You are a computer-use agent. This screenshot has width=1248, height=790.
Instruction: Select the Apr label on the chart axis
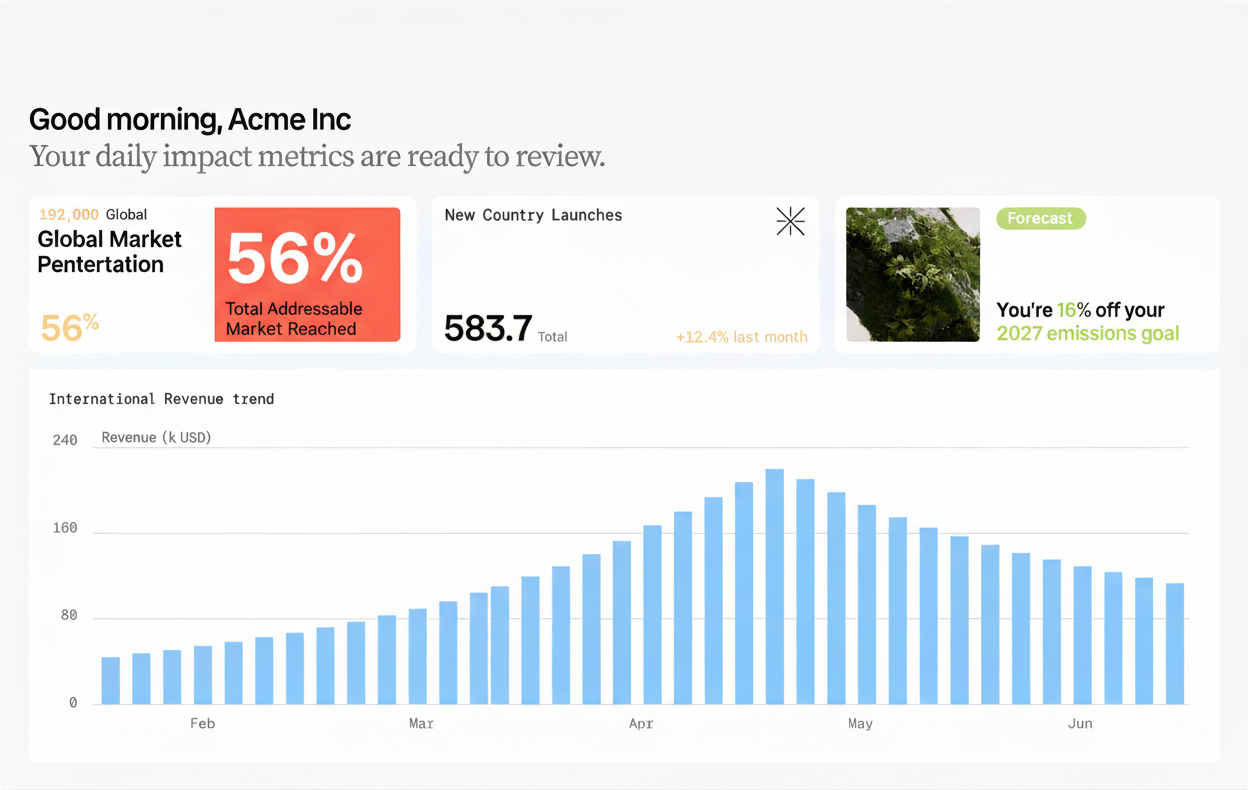click(641, 724)
